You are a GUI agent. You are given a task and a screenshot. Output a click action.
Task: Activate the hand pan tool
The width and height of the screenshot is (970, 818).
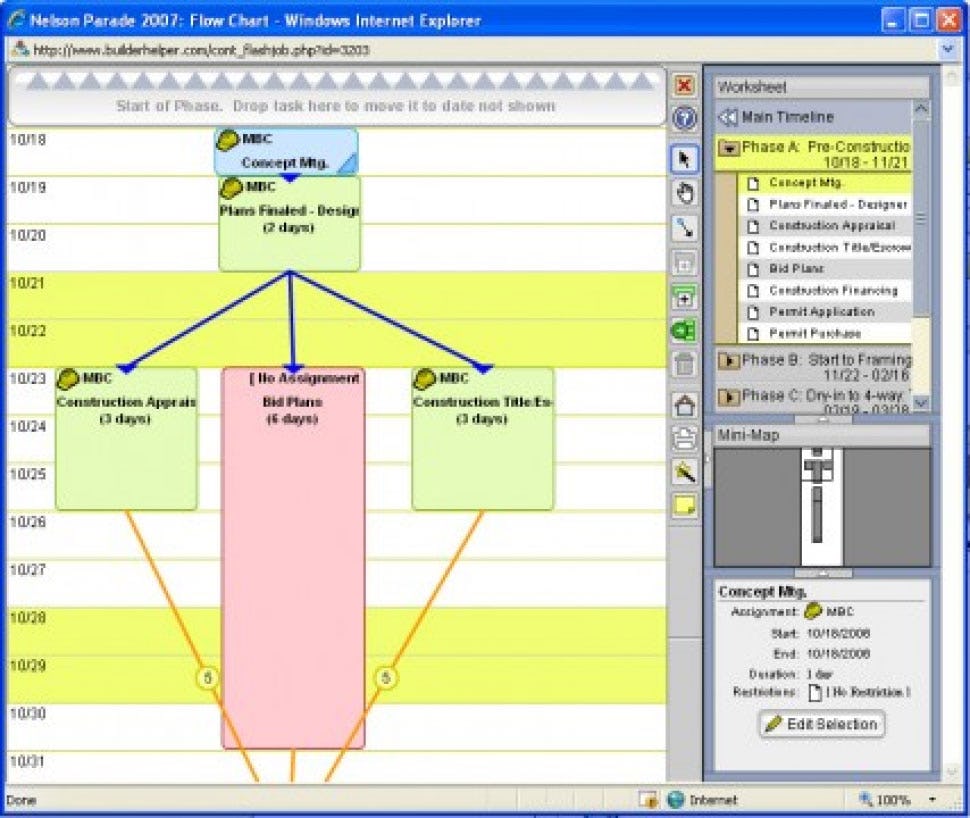pos(684,193)
